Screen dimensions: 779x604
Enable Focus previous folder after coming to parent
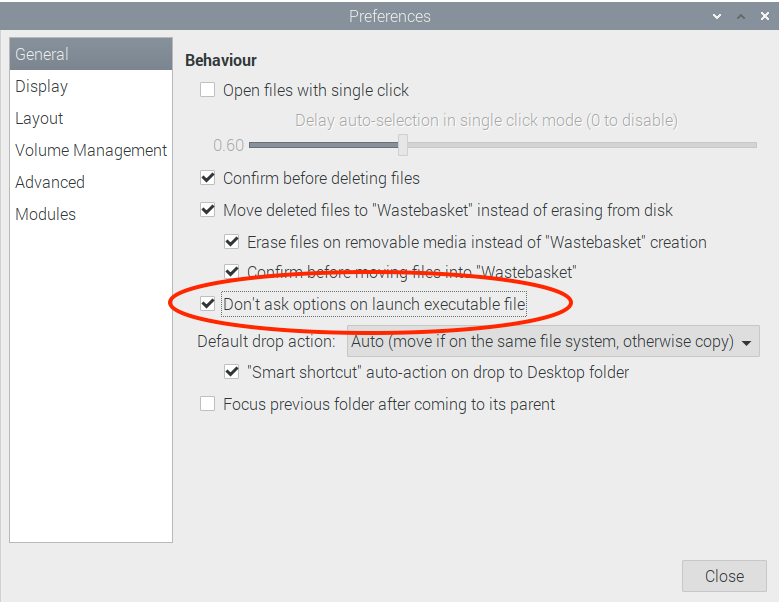click(x=208, y=404)
